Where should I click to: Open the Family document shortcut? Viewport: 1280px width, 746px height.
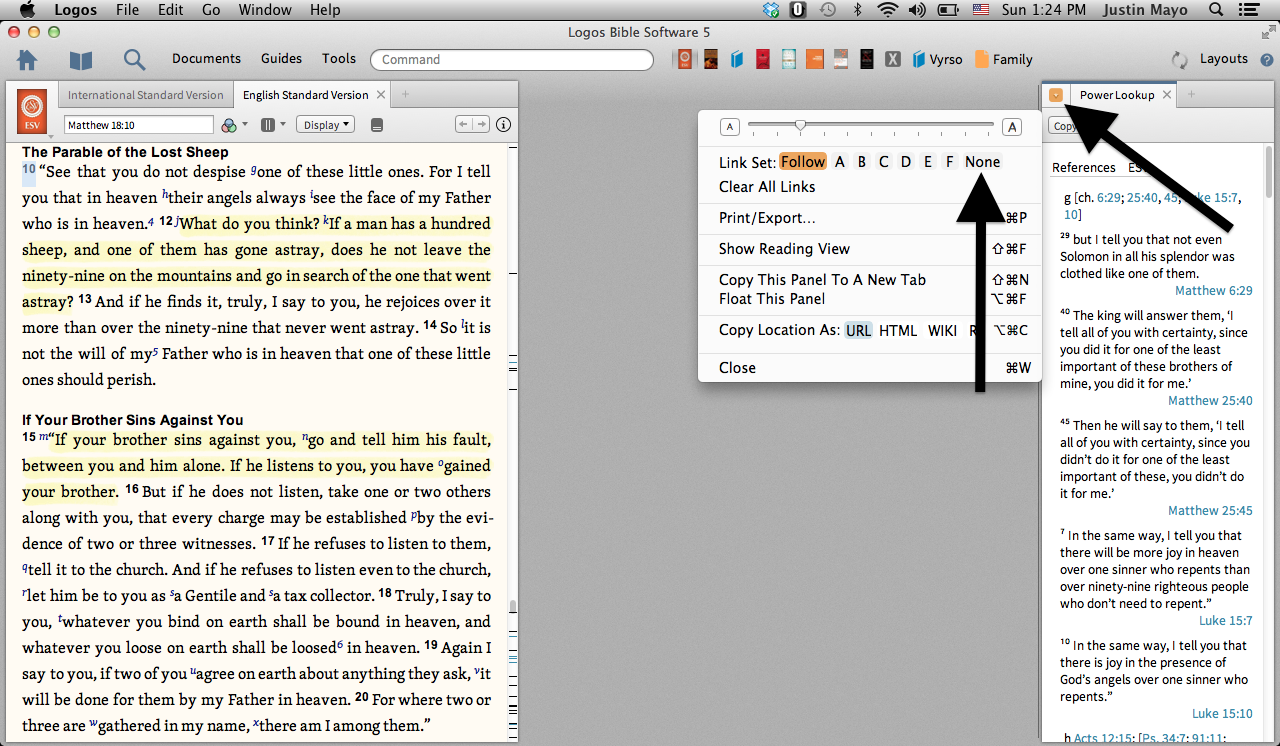(x=1003, y=59)
